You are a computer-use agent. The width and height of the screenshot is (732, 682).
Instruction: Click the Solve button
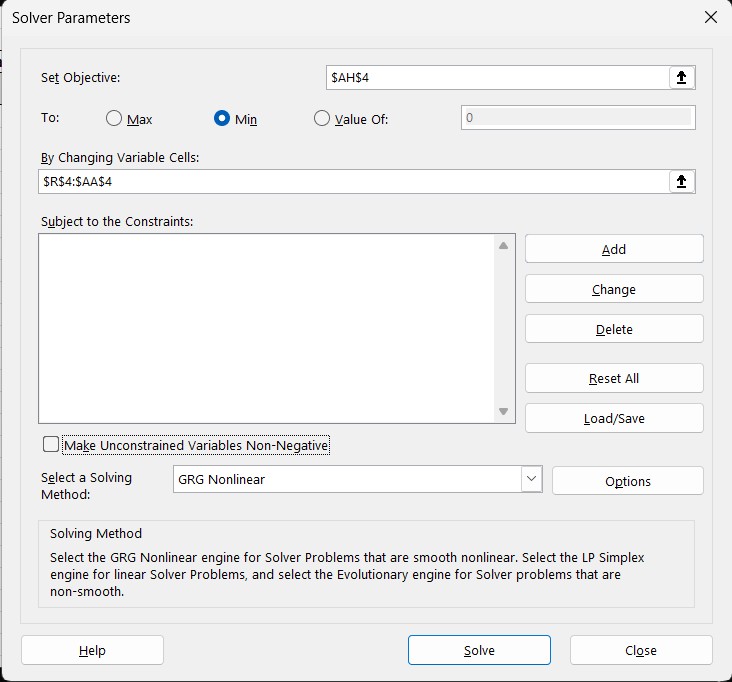click(x=479, y=650)
